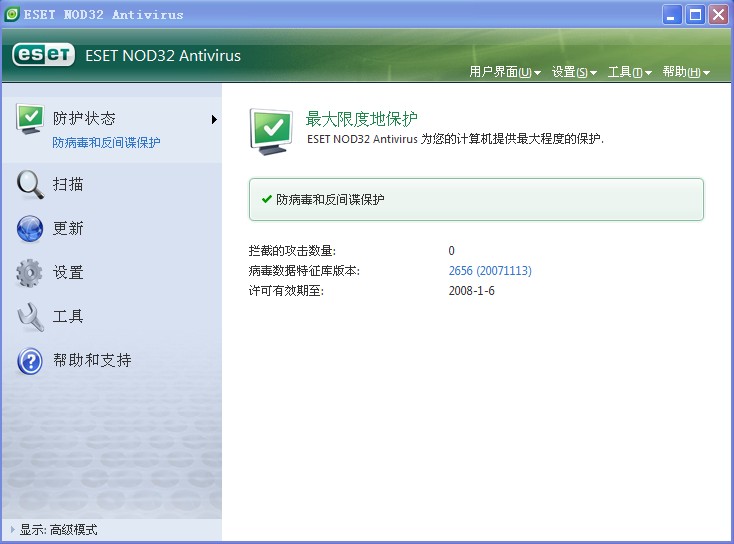Screen dimensions: 734x544
Task: Click the large monitor checkmark status icon
Action: tap(272, 132)
